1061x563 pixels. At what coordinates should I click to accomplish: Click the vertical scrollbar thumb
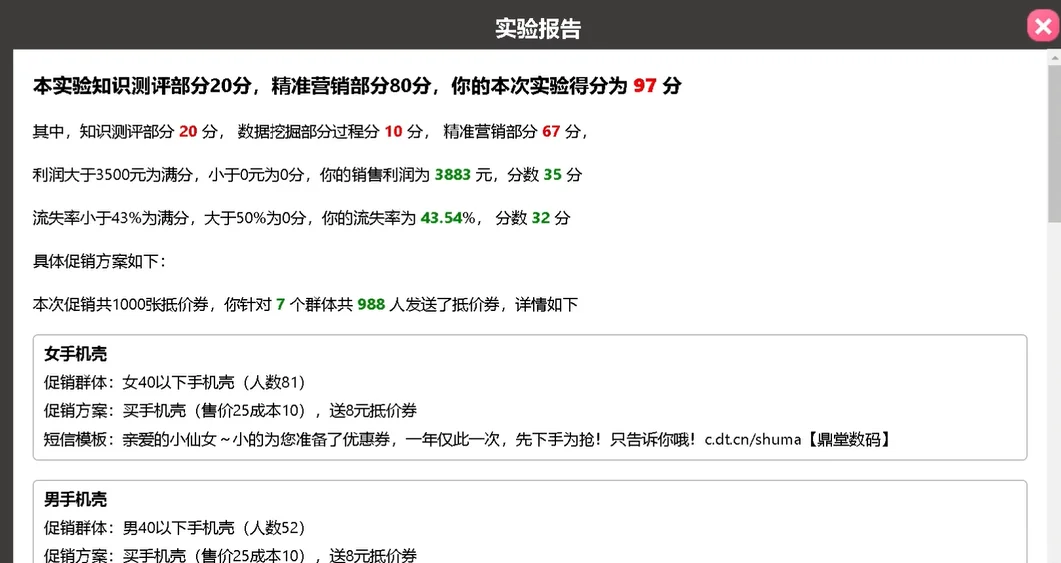pyautogui.click(x=1054, y=142)
